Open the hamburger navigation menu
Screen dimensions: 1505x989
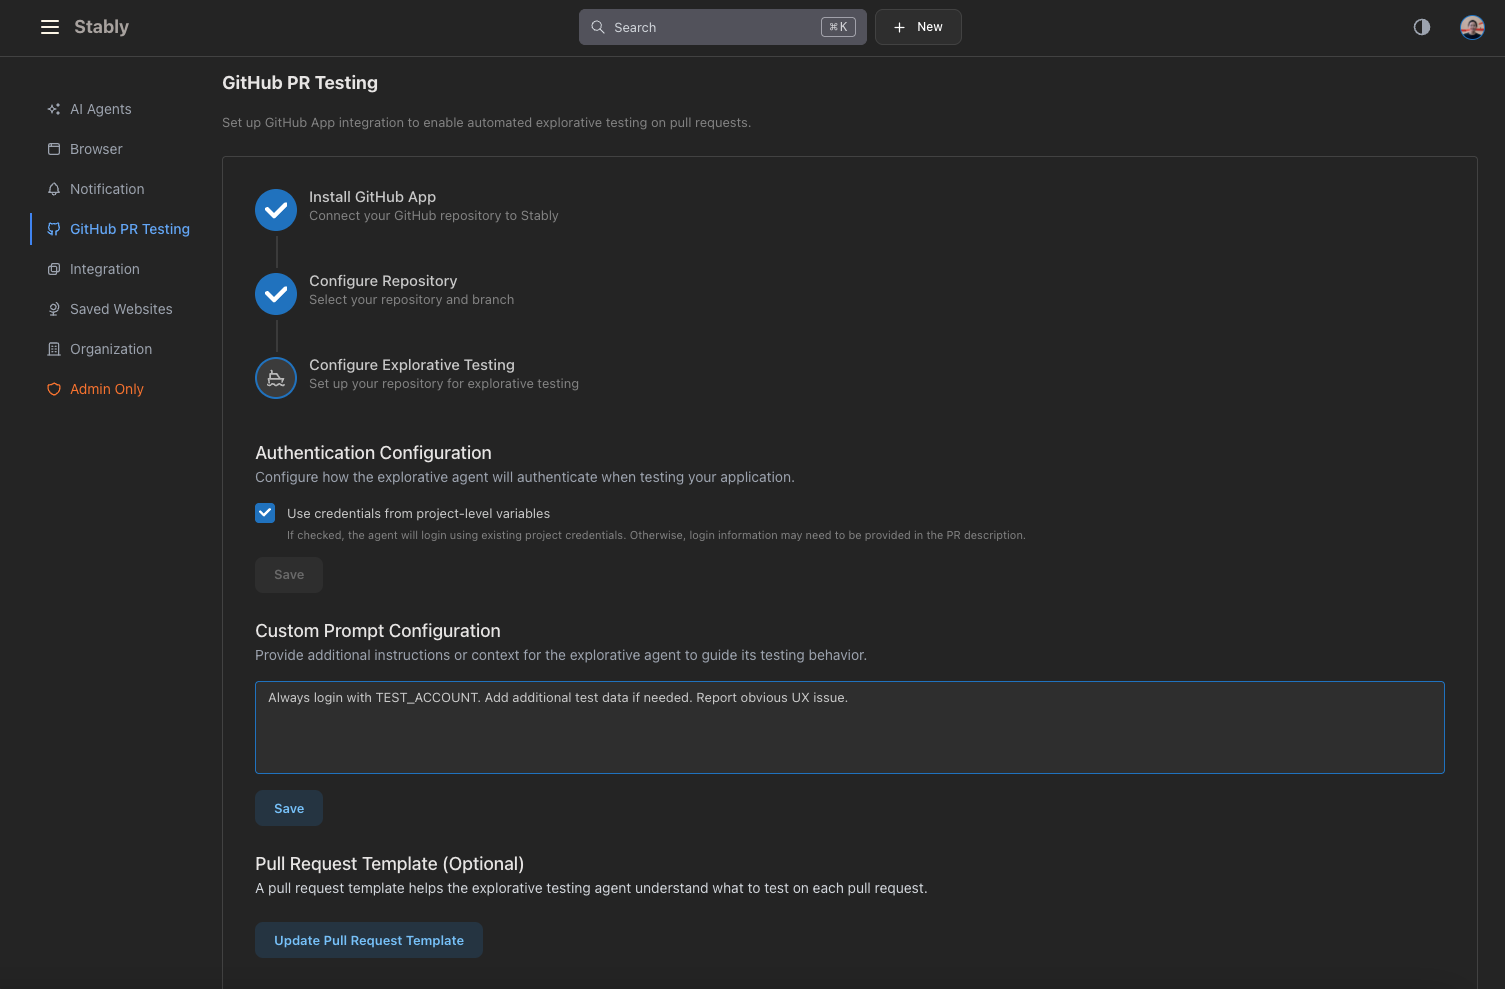pyautogui.click(x=50, y=27)
